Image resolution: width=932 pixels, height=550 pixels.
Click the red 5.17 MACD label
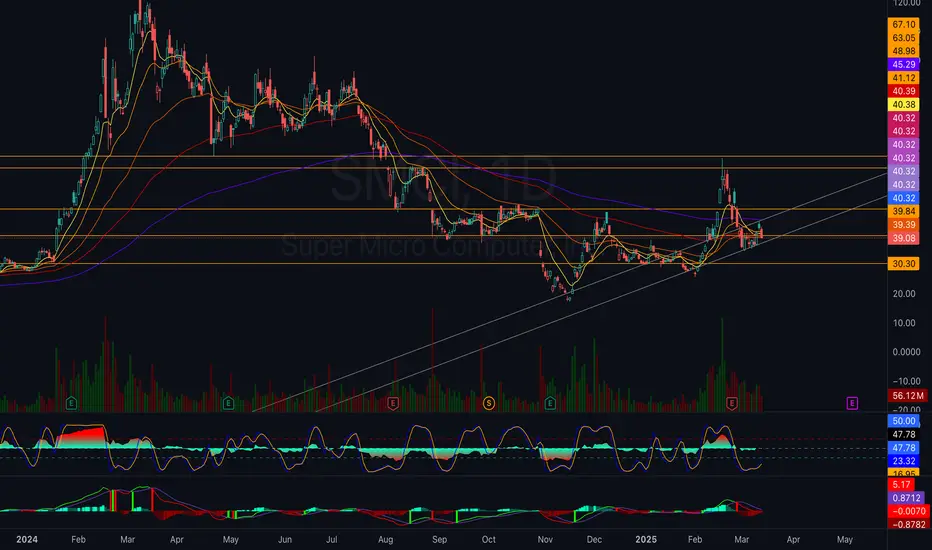click(901, 485)
